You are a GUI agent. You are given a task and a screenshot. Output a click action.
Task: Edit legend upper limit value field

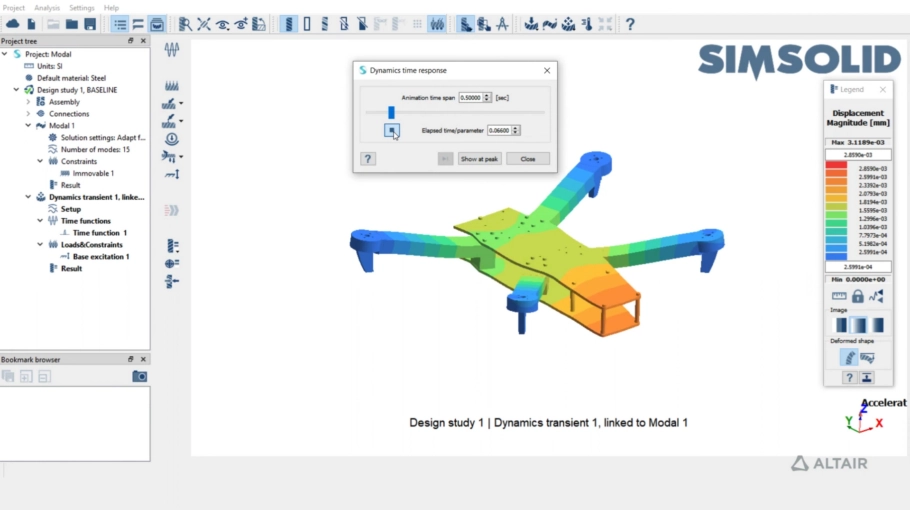click(x=858, y=155)
